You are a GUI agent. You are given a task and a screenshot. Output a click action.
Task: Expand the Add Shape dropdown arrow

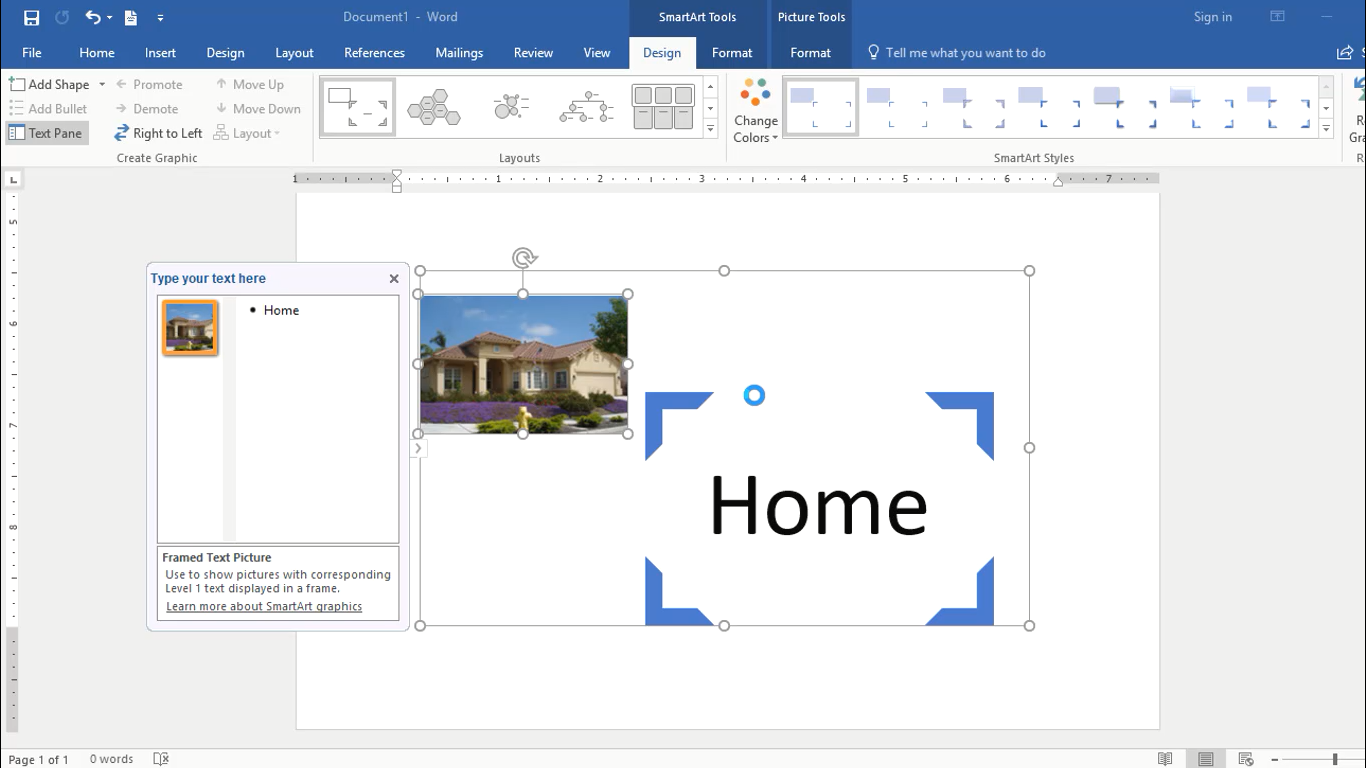[x=102, y=85]
